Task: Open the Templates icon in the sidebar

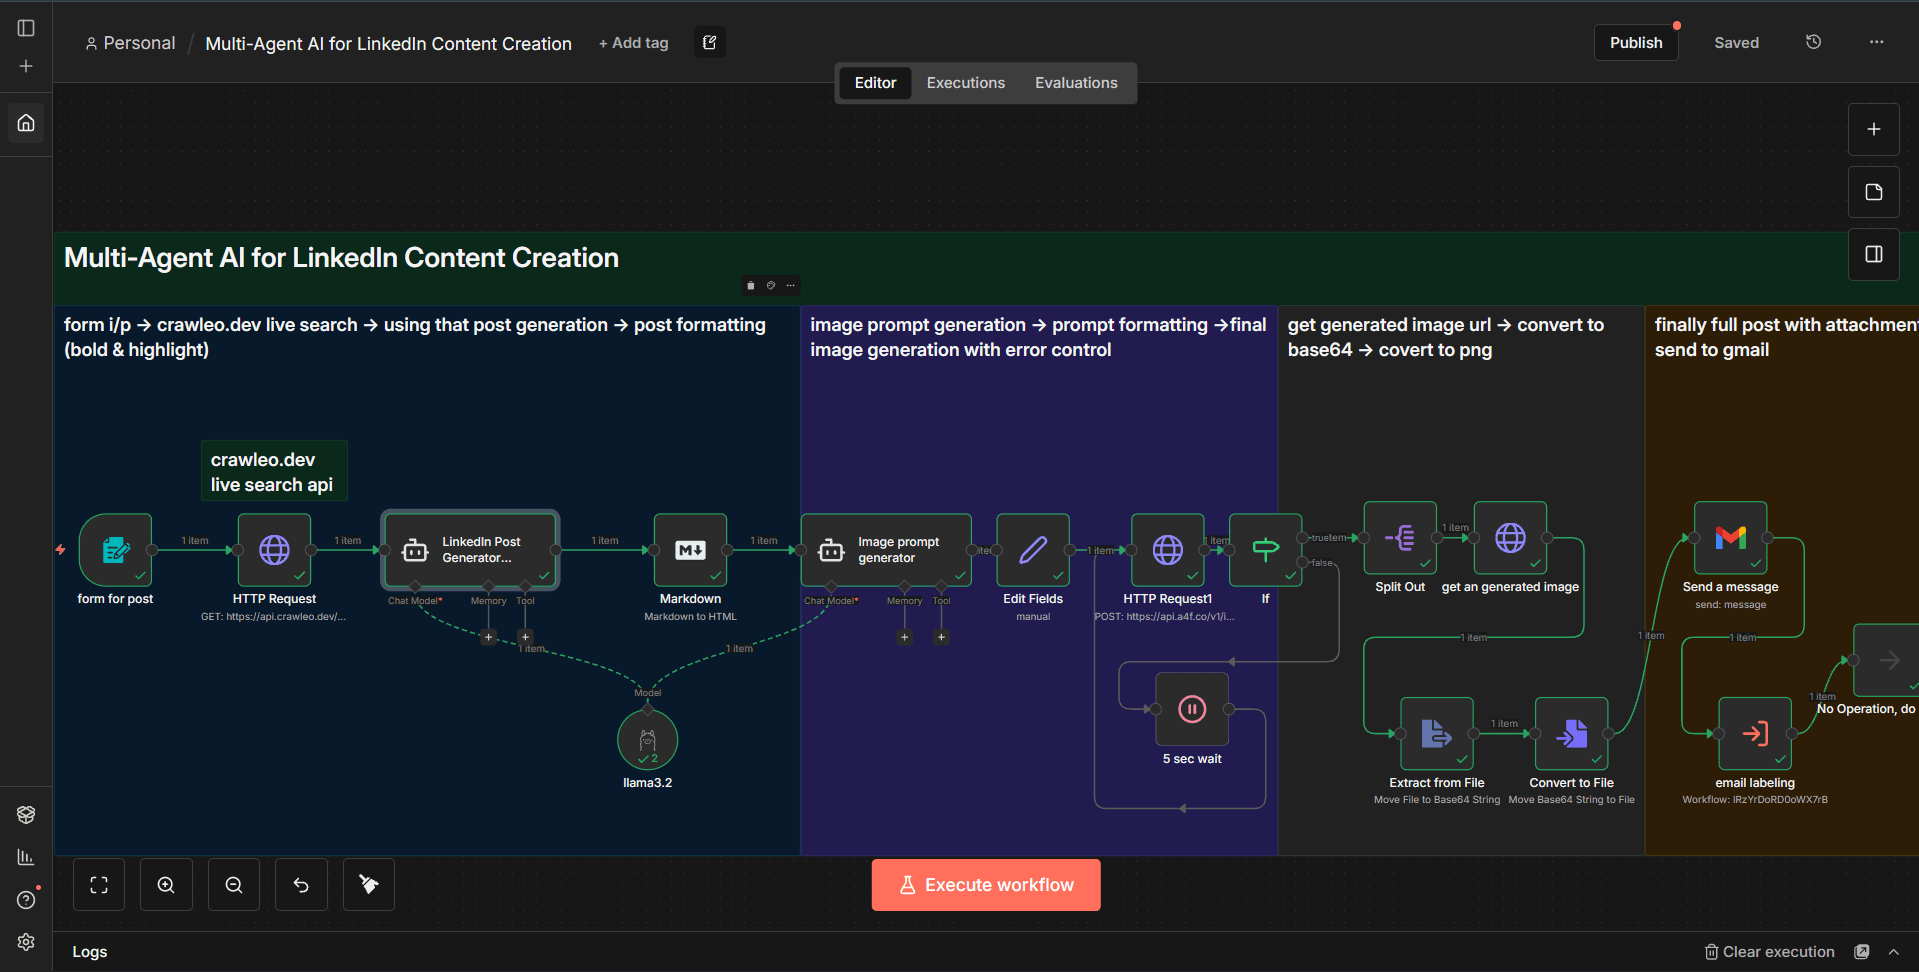Action: tap(26, 814)
